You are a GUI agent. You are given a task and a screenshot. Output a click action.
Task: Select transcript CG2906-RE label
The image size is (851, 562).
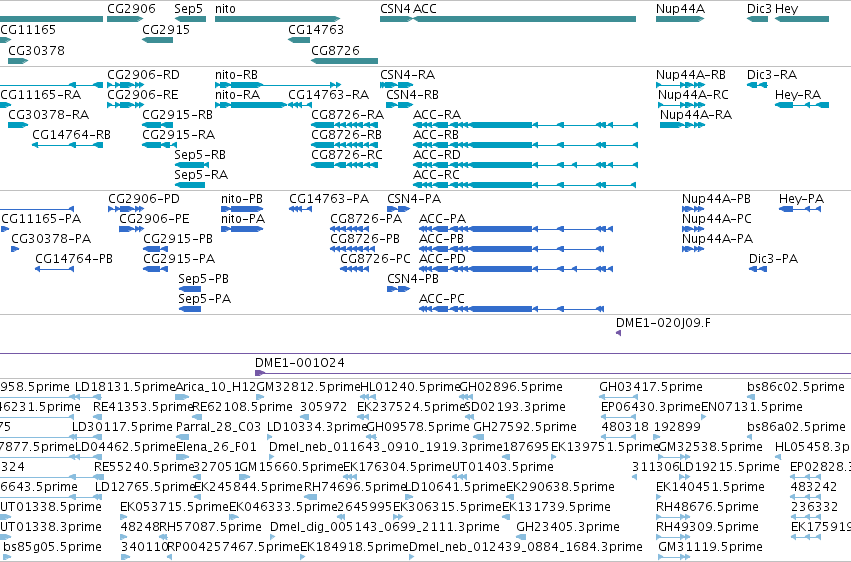pos(143,94)
